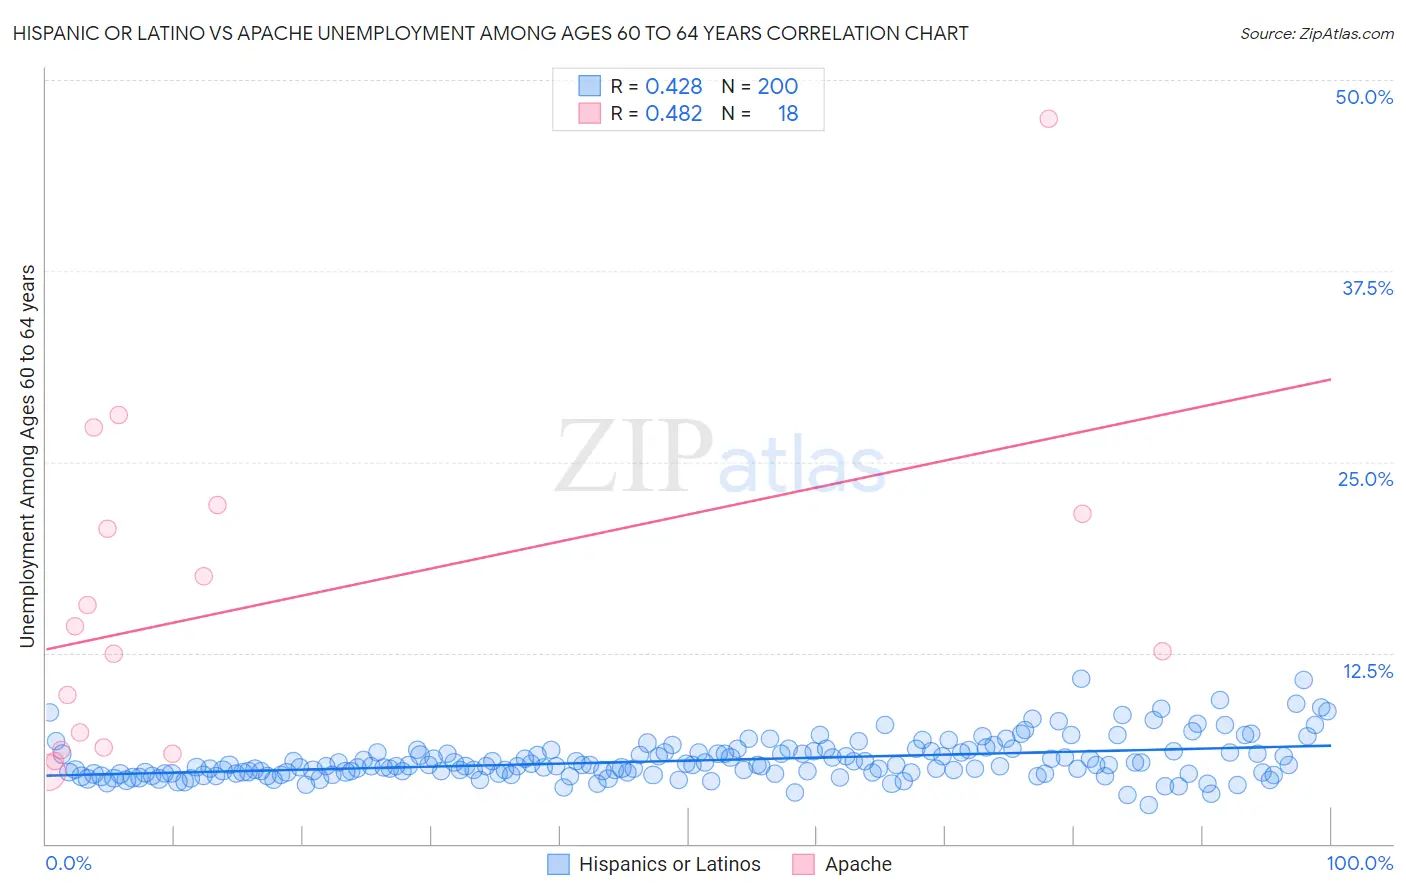Click the 100.0% x-axis label
The height and width of the screenshot is (892, 1406).
(x=1360, y=863)
